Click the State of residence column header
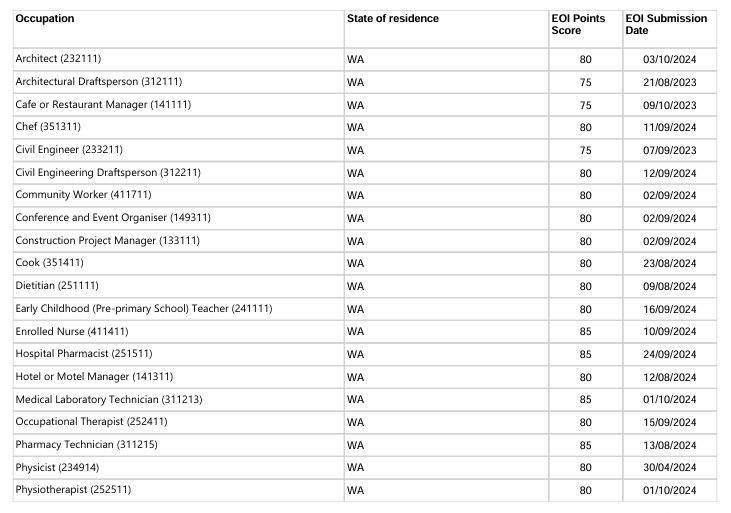The image size is (731, 513). coord(392,19)
